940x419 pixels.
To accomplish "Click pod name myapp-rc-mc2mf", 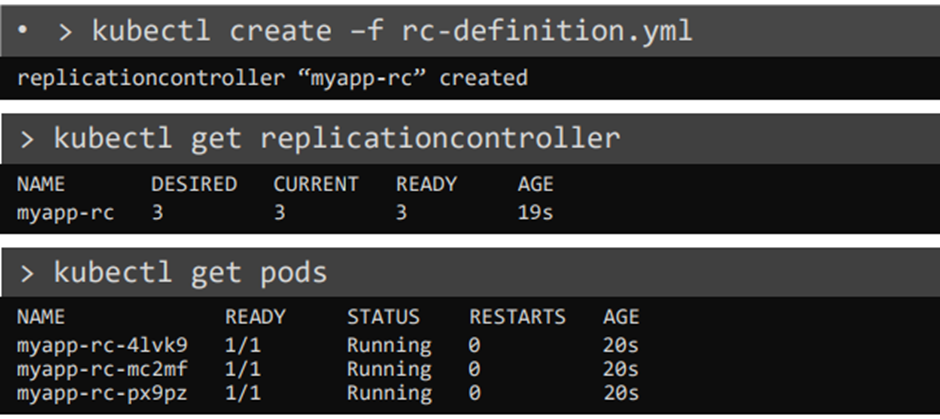I will click(103, 369).
